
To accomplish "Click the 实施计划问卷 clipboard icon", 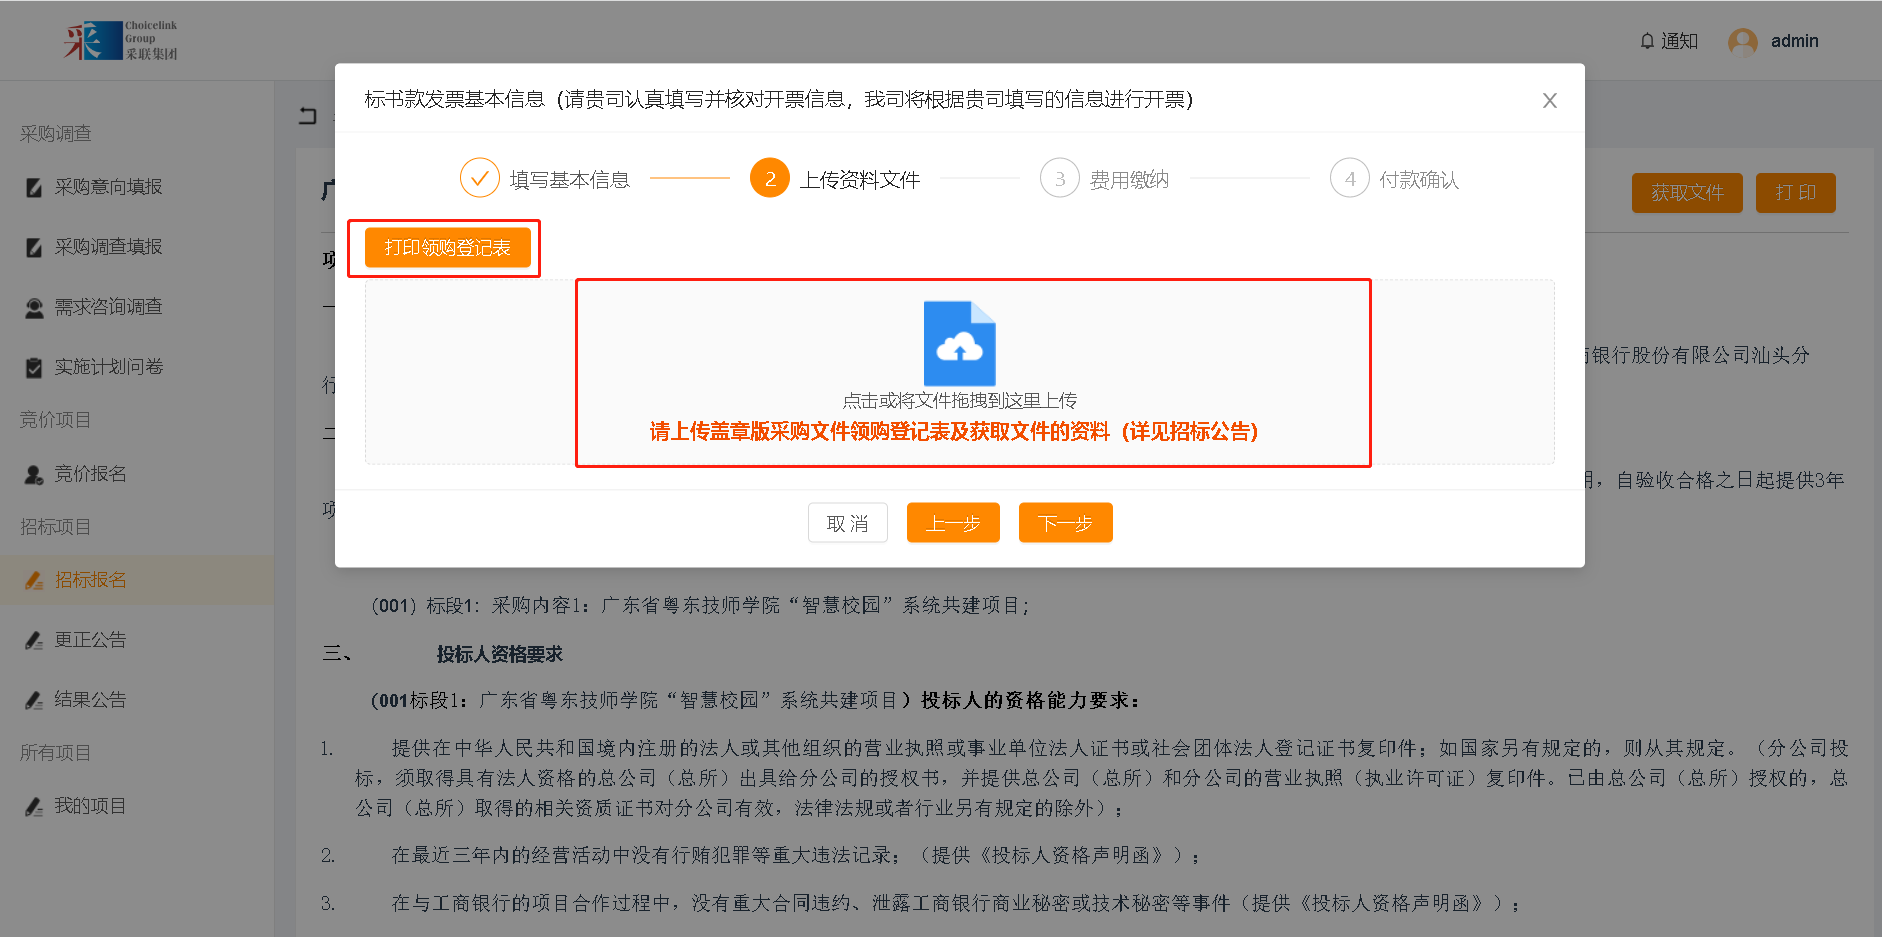I will pos(34,367).
